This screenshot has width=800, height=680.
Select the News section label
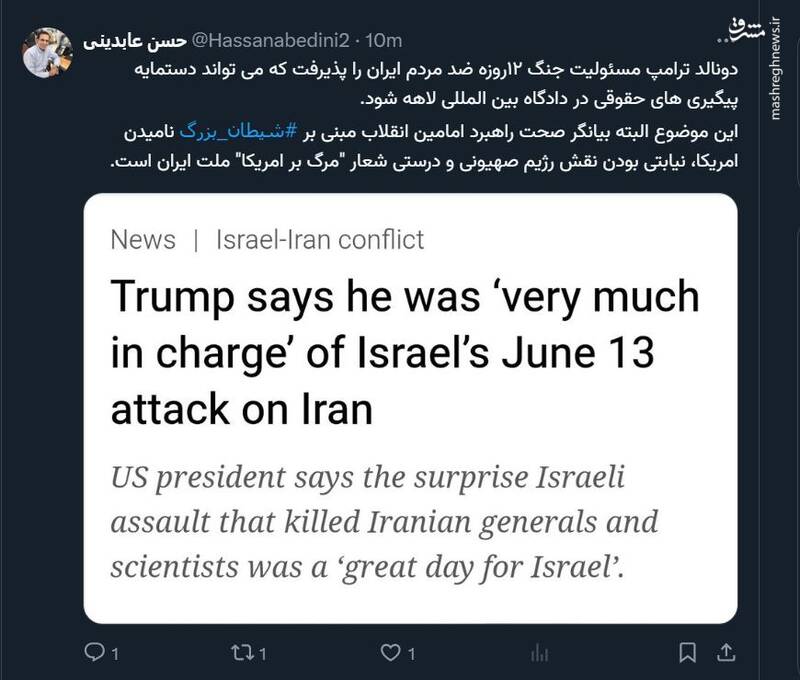pyautogui.click(x=143, y=240)
